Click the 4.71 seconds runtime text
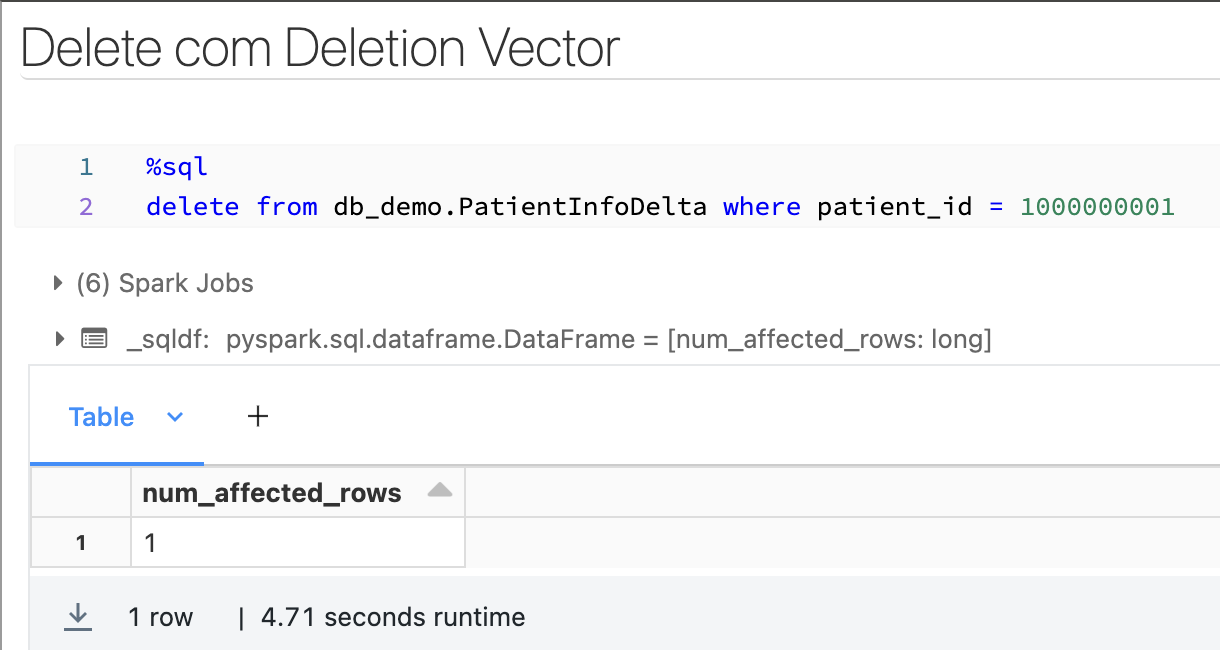 pos(393,617)
